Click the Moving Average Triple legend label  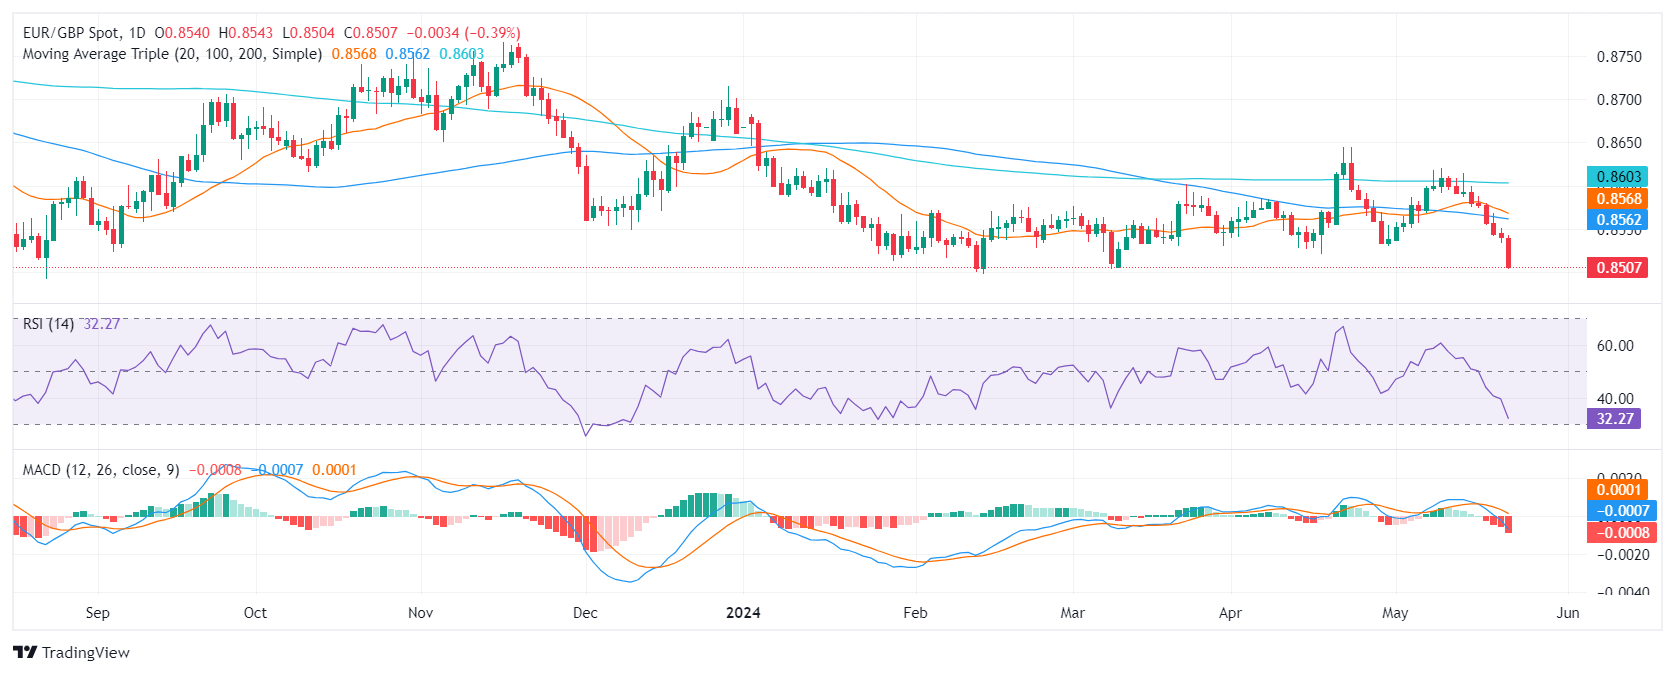click(172, 54)
